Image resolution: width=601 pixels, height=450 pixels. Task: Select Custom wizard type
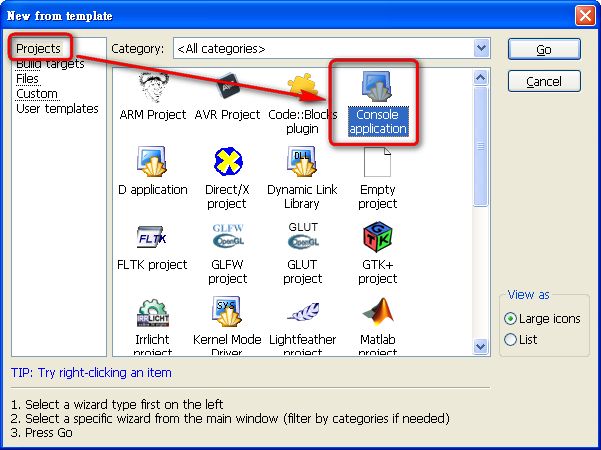tap(37, 94)
